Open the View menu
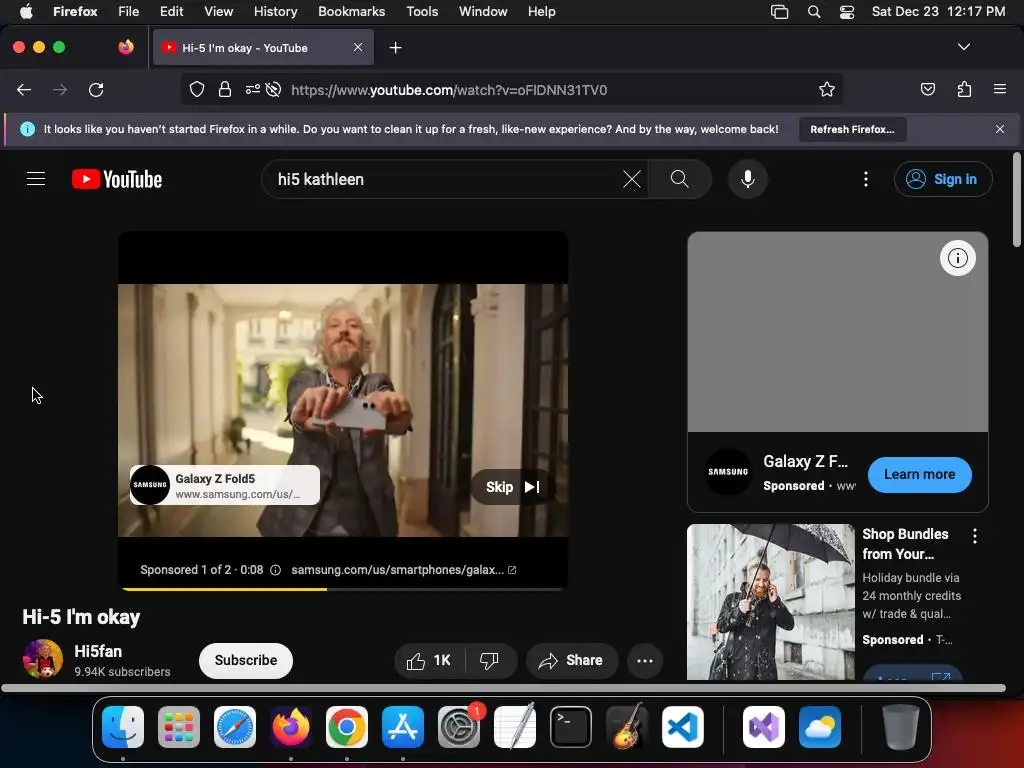This screenshot has width=1024, height=768. click(x=218, y=11)
